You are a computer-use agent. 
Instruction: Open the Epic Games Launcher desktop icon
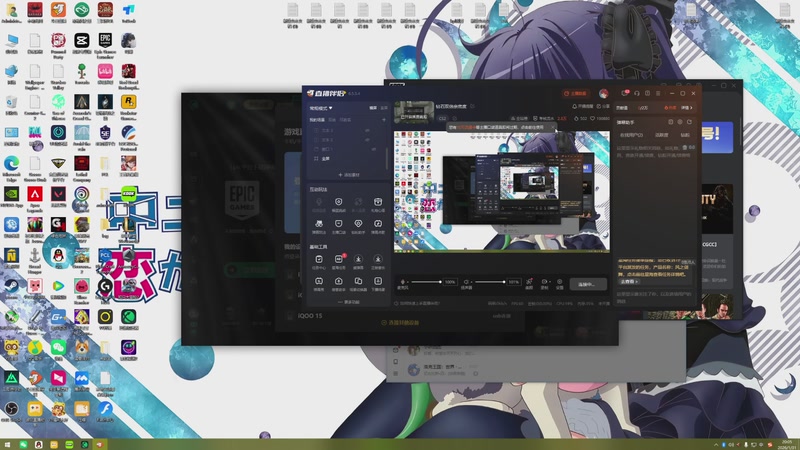(105, 40)
